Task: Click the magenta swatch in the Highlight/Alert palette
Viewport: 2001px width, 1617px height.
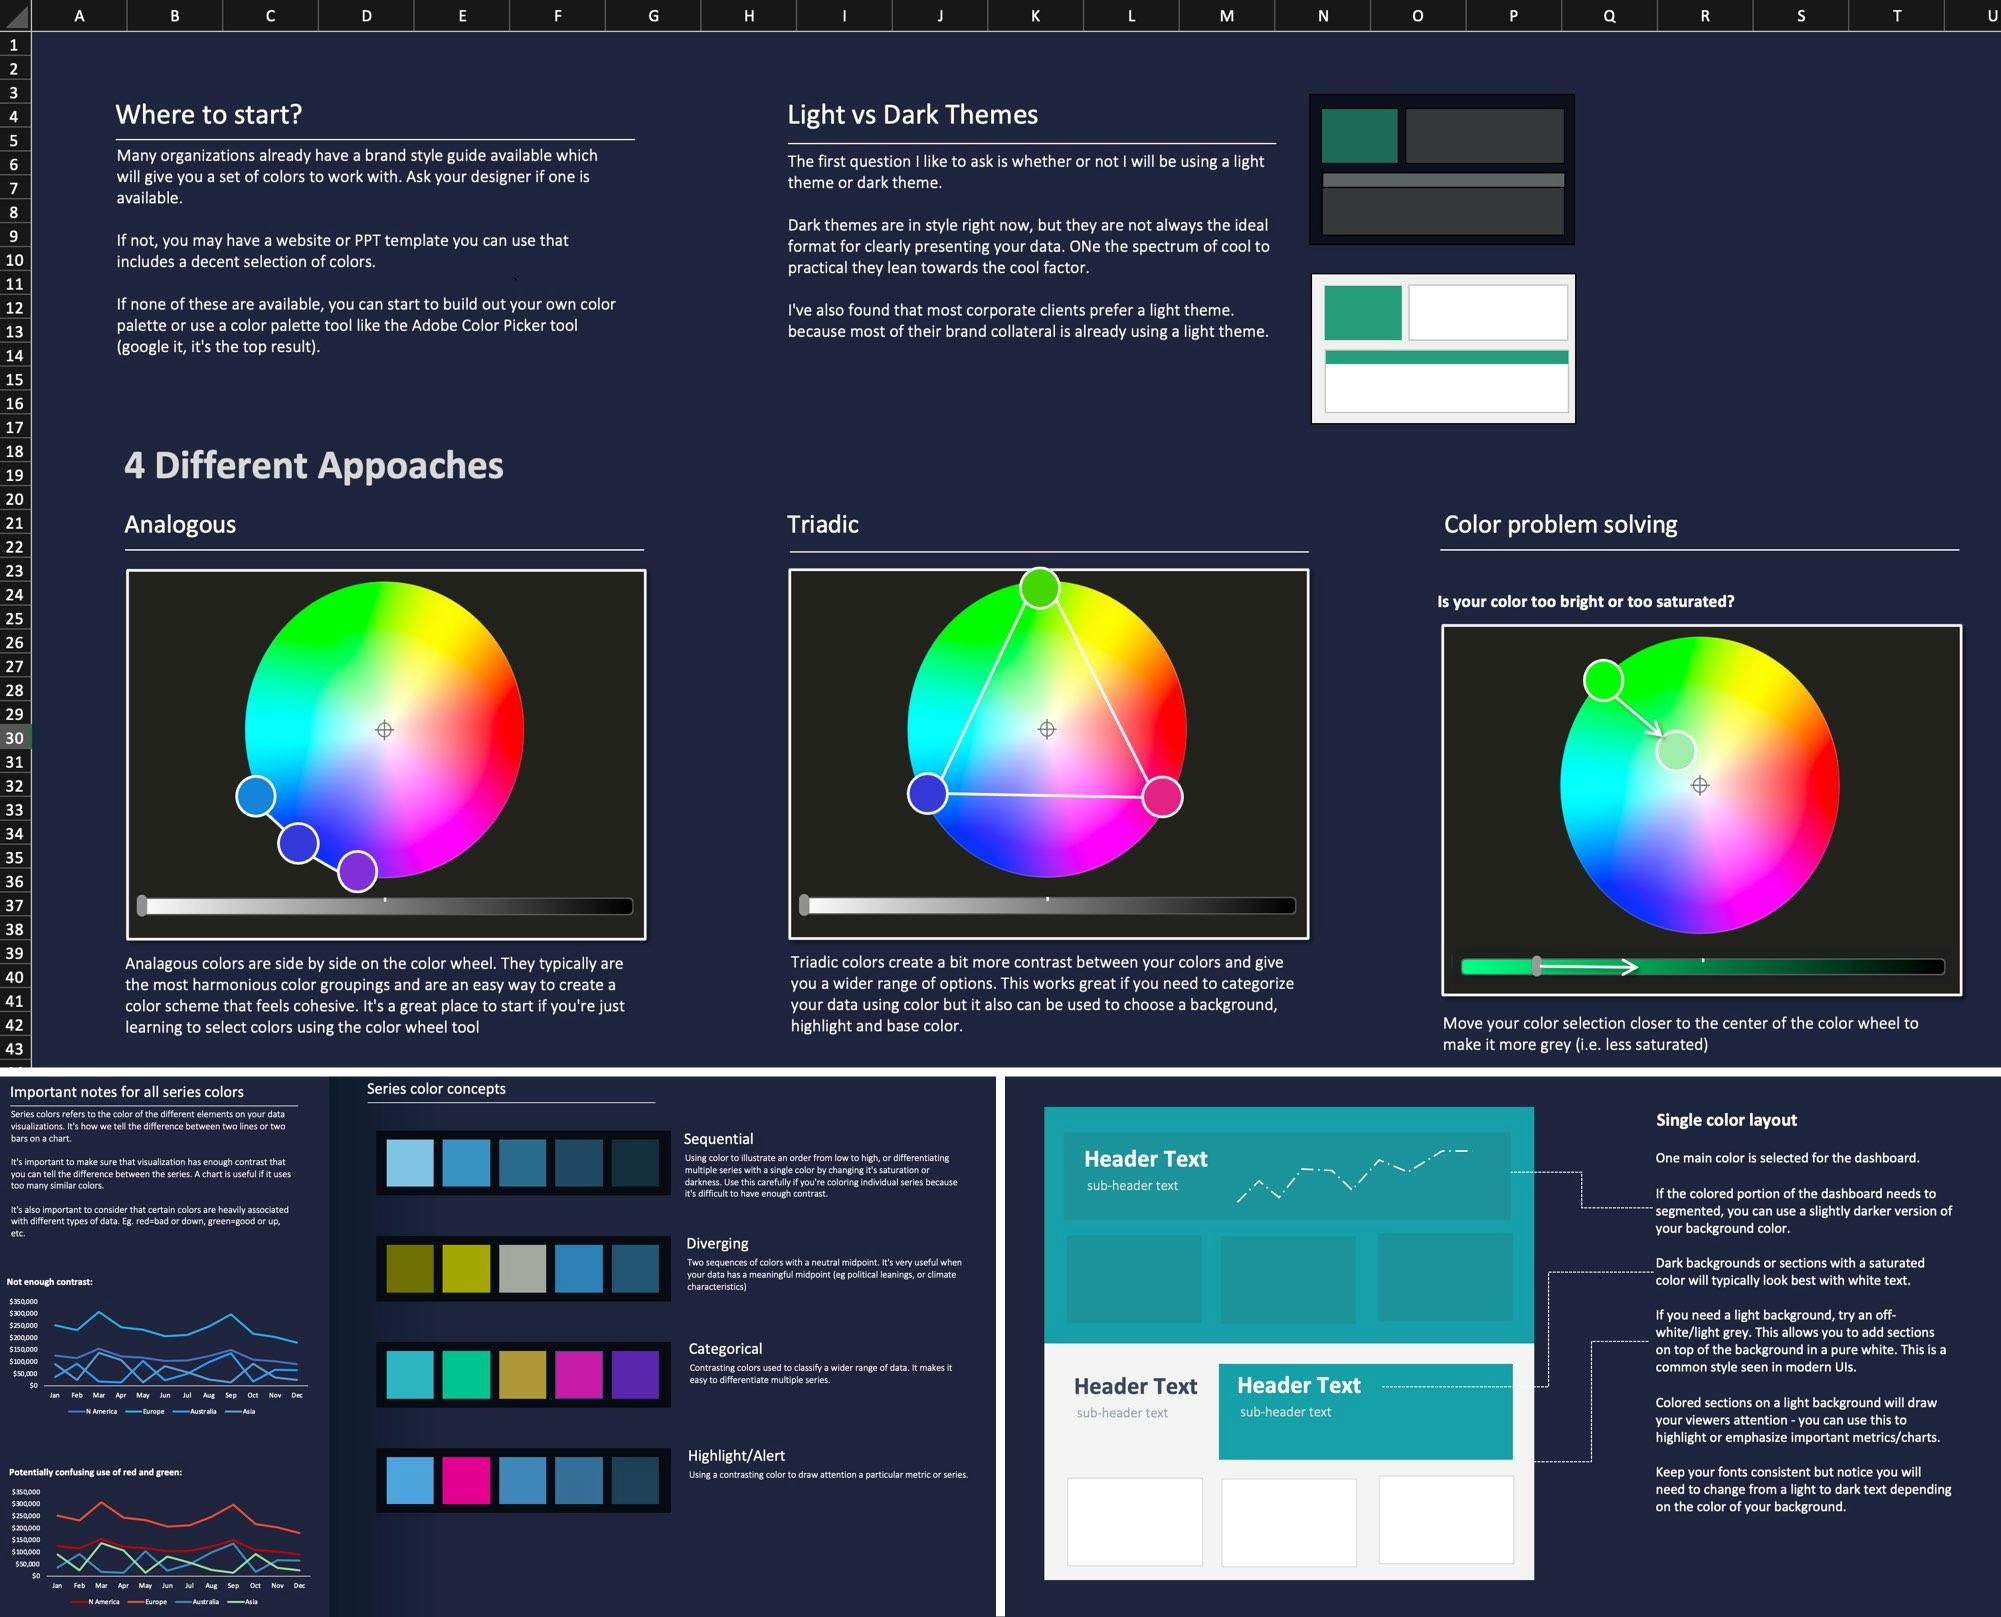Action: (x=466, y=1480)
